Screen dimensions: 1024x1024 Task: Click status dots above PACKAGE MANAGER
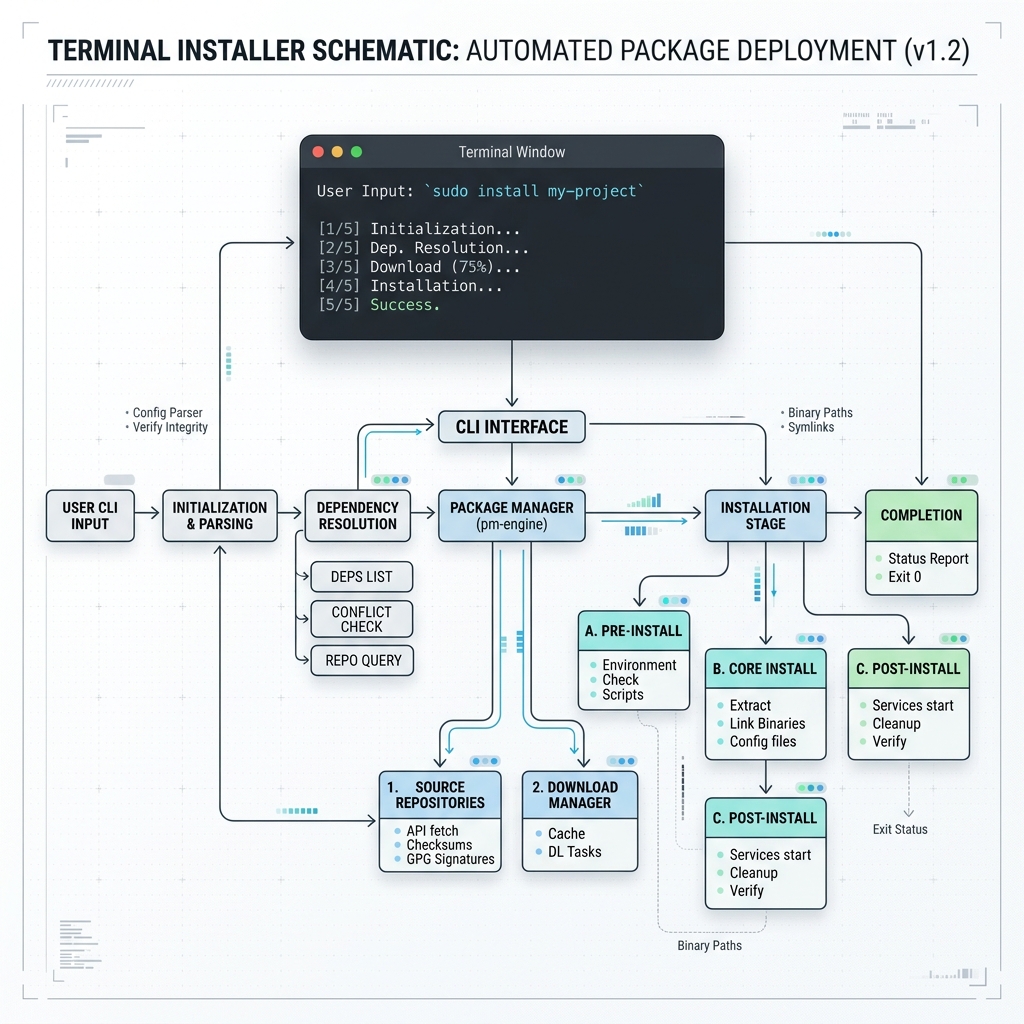pyautogui.click(x=570, y=480)
